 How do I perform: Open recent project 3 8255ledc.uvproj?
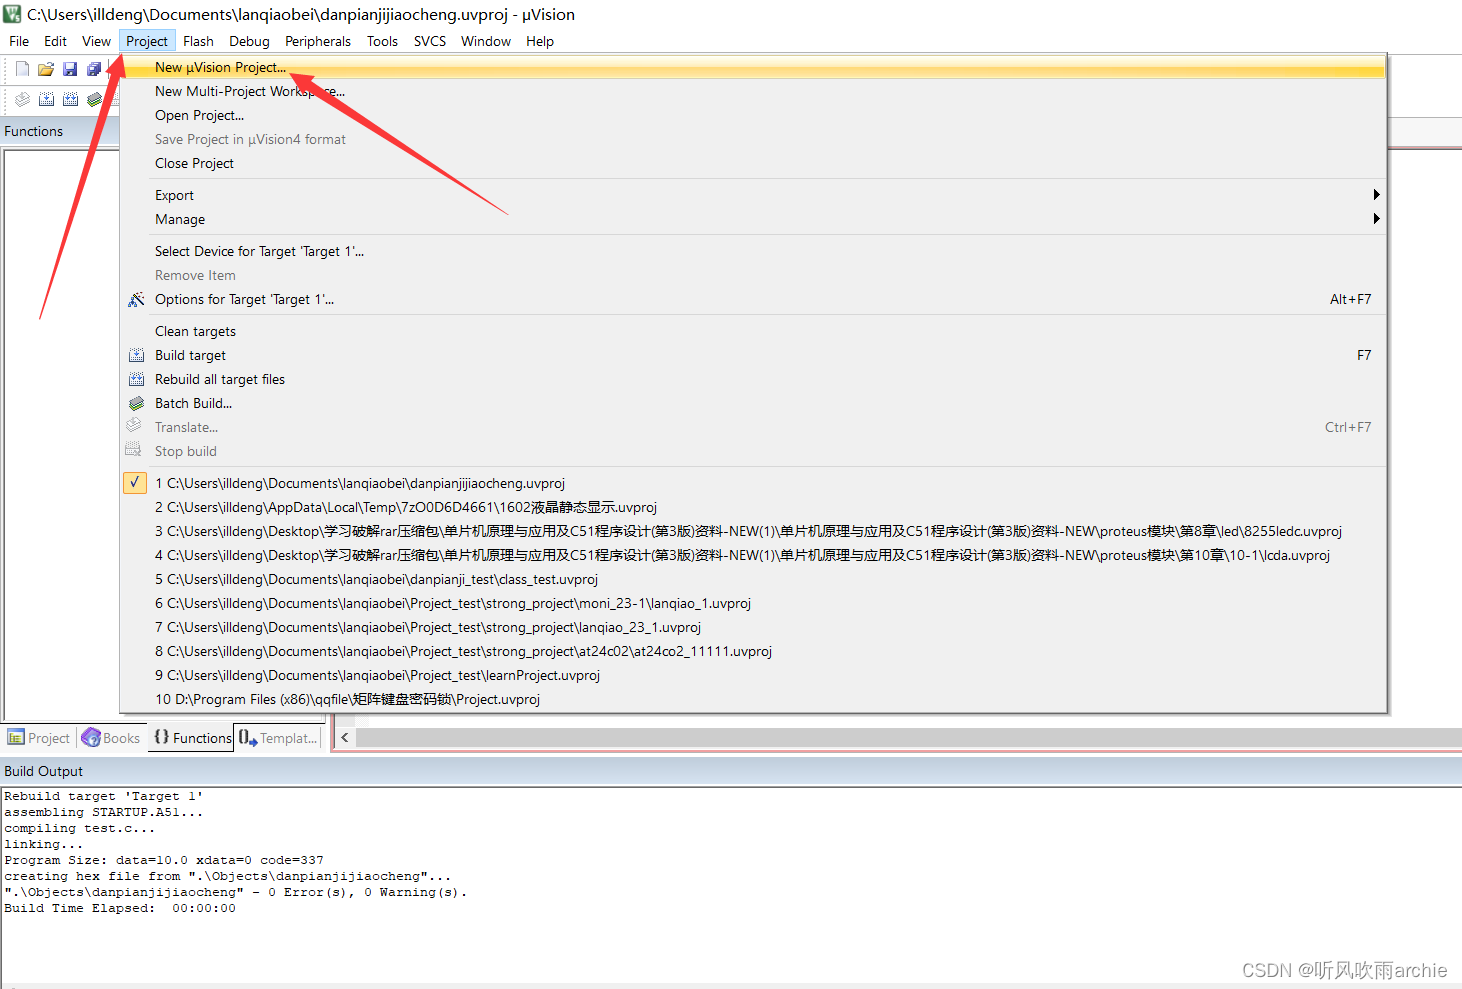[753, 531]
